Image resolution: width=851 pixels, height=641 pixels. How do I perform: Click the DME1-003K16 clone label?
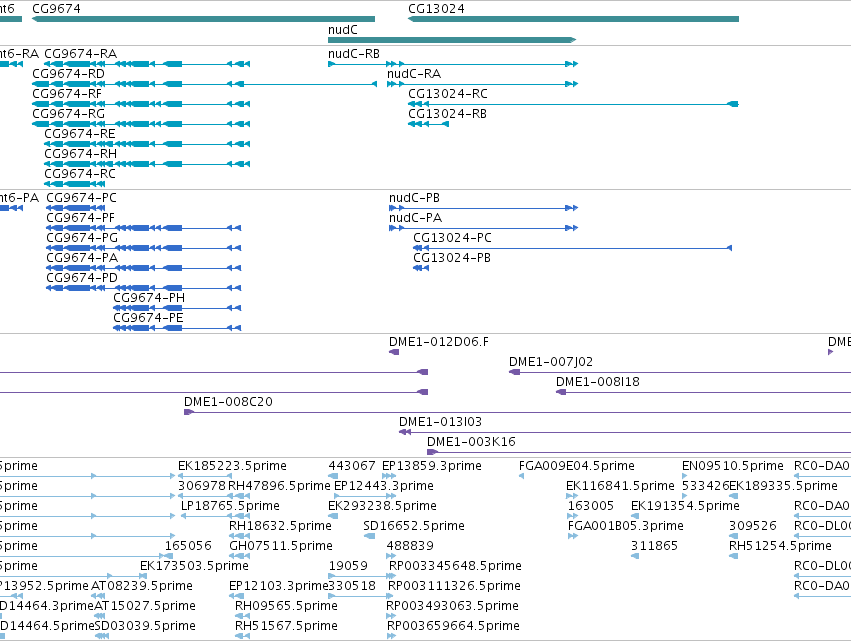(472, 442)
